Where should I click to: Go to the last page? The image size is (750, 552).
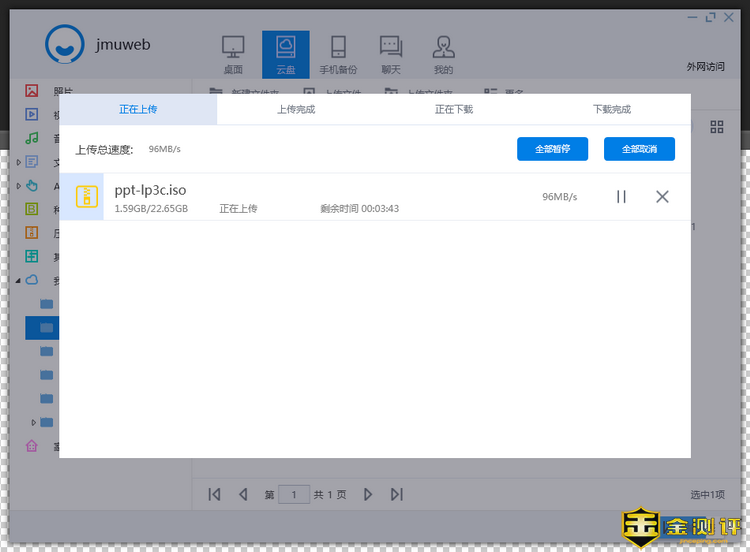coord(397,494)
